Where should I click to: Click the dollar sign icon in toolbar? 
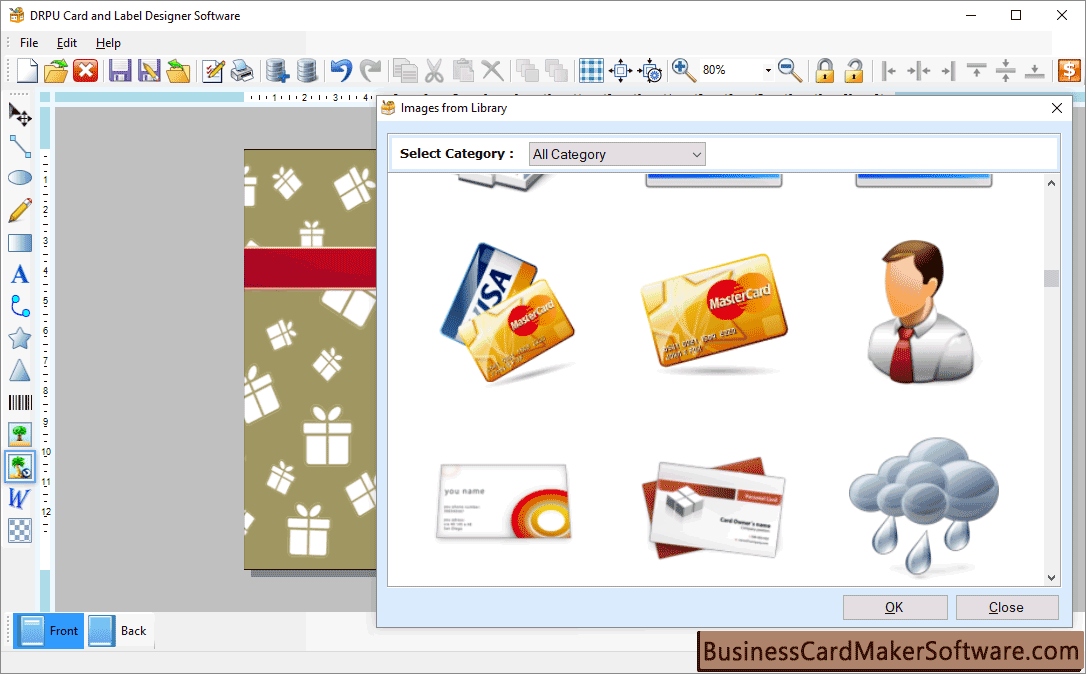[1069, 71]
